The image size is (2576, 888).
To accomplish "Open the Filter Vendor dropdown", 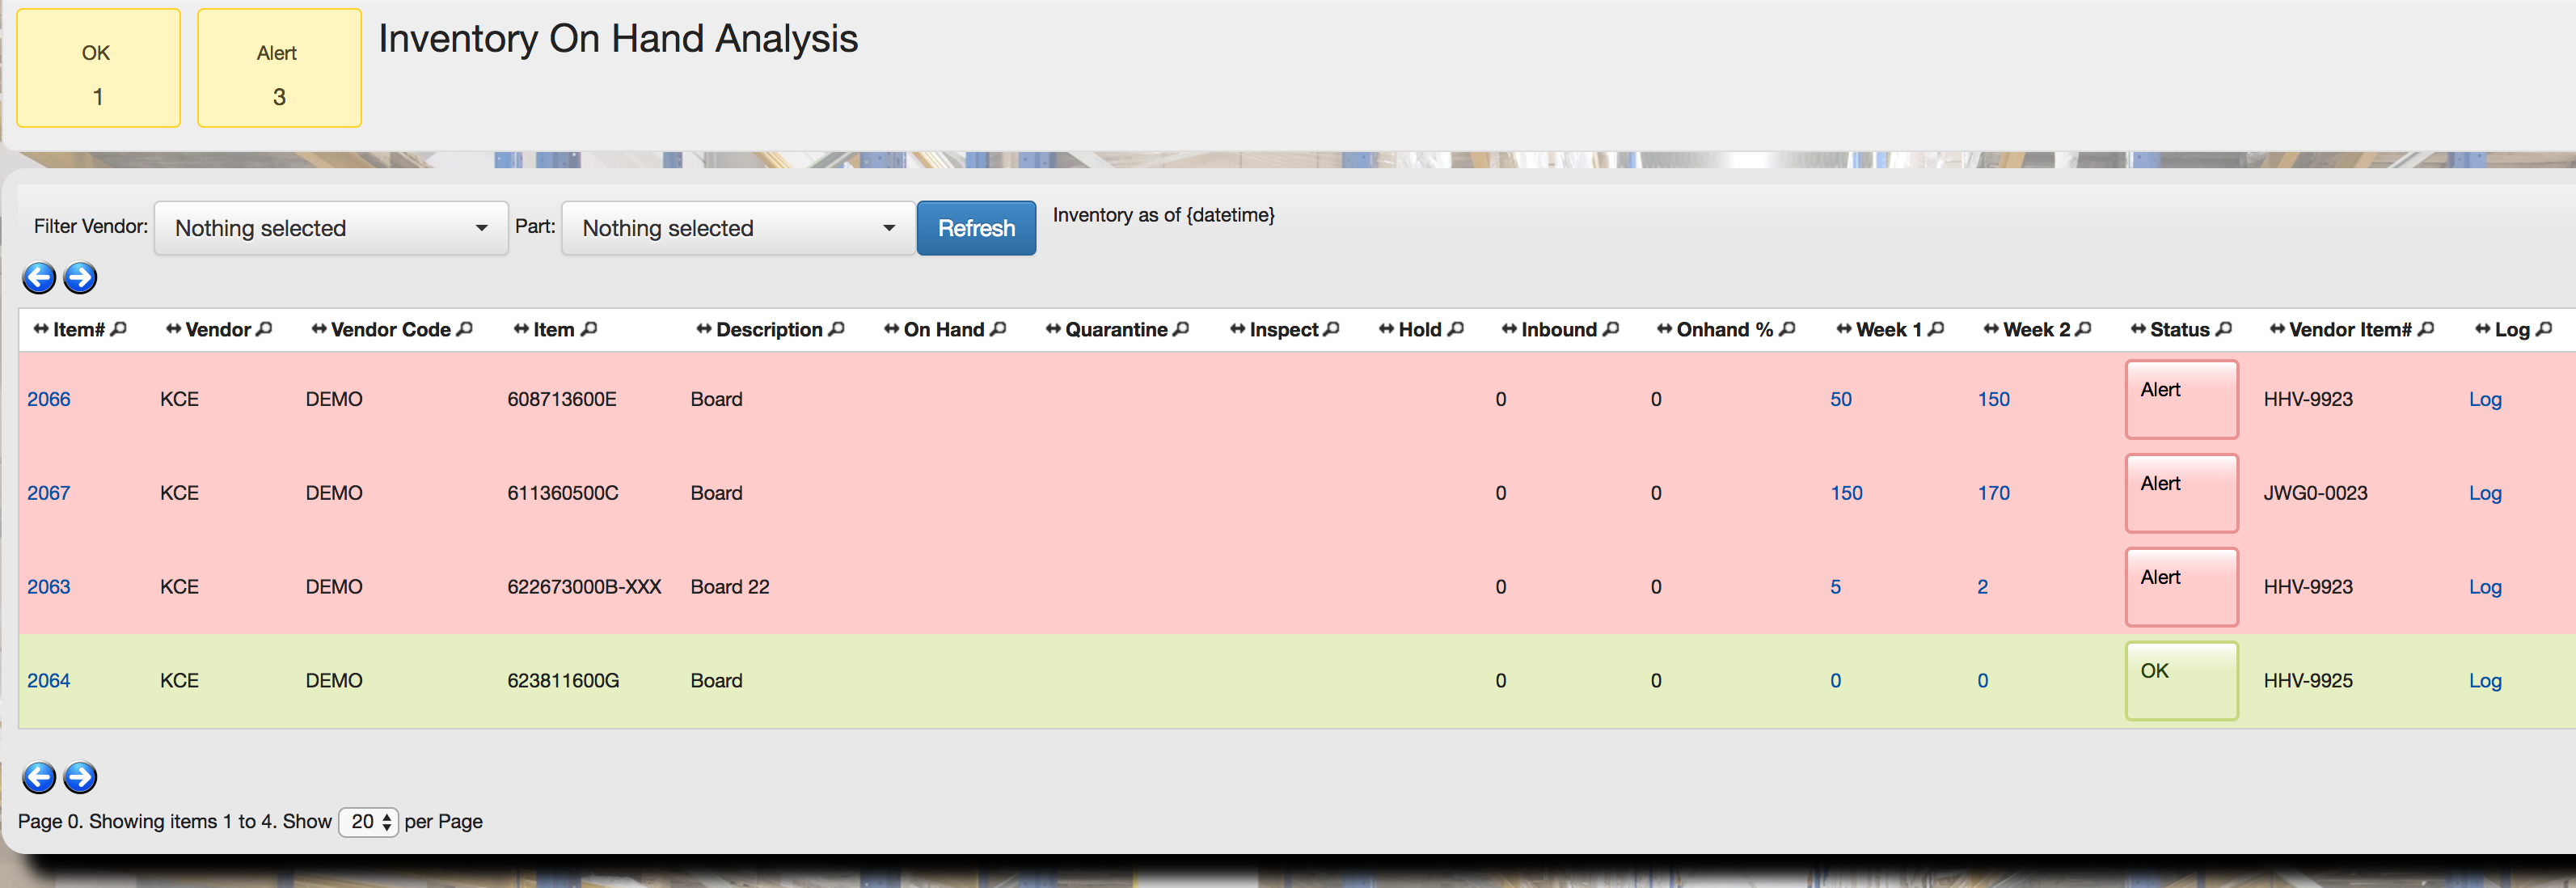I will 331,228.
